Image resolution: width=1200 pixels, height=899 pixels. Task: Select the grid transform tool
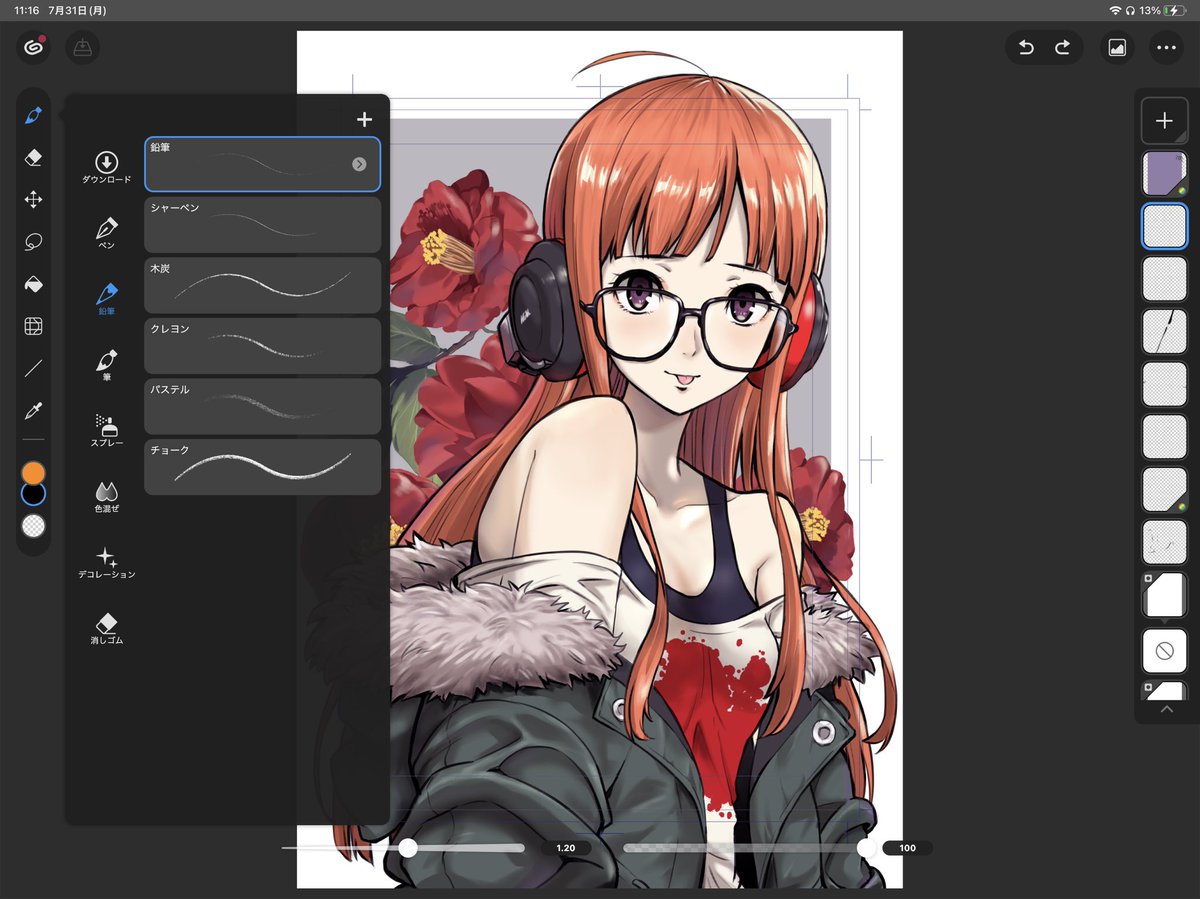point(34,326)
